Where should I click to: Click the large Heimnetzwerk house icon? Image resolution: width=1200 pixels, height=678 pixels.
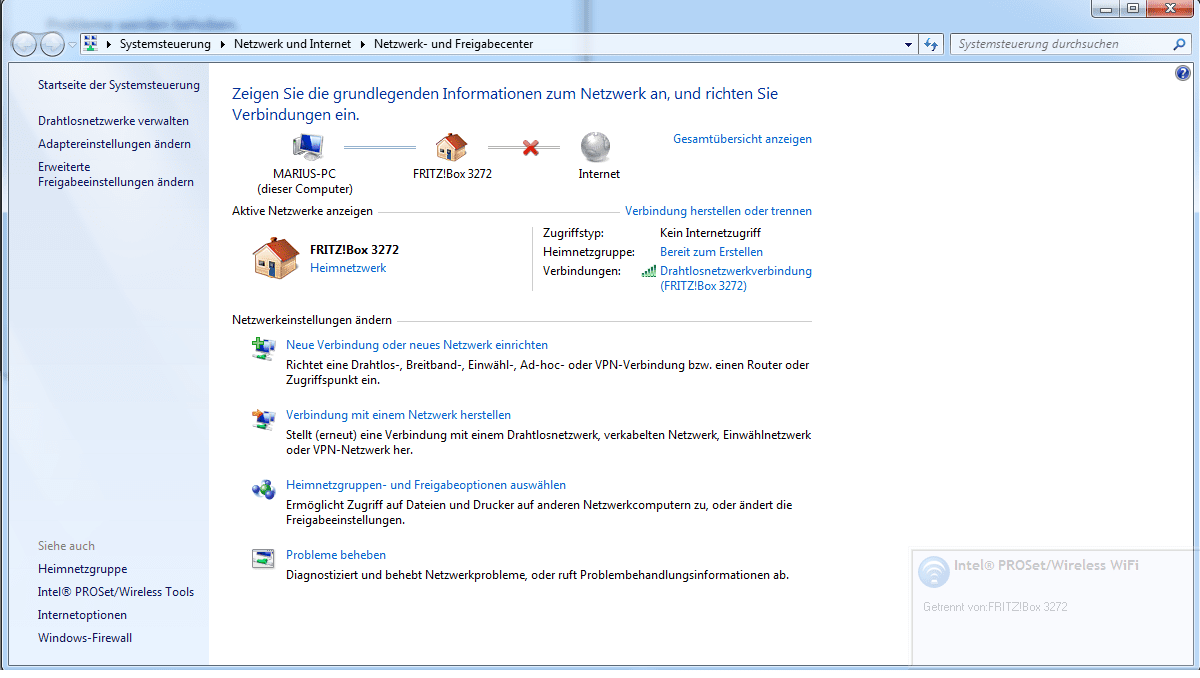click(276, 258)
